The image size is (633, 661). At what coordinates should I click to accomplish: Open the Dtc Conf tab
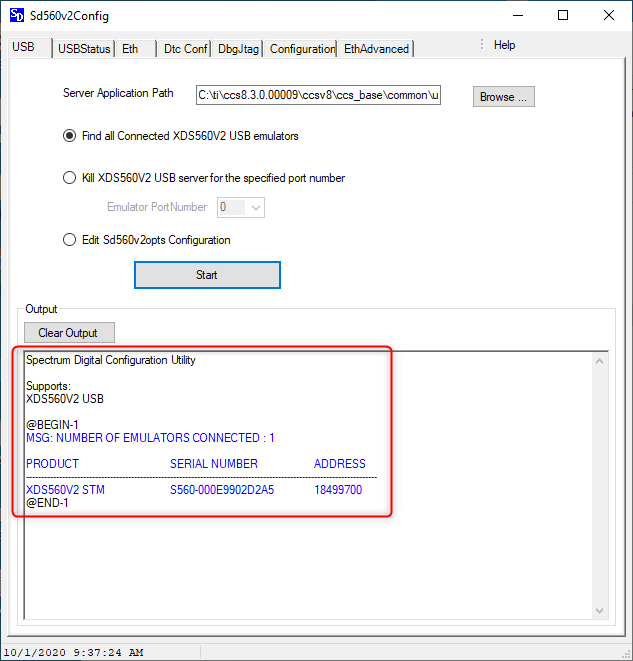tap(185, 49)
